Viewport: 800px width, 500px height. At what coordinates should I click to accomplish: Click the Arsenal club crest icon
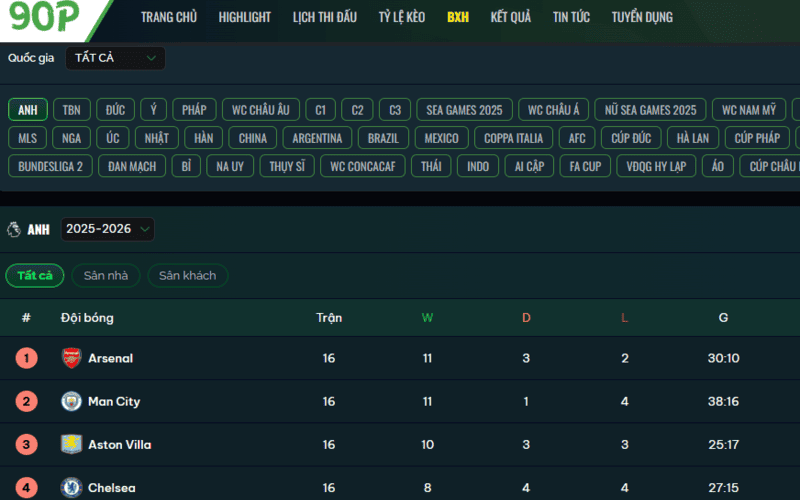[71, 358]
